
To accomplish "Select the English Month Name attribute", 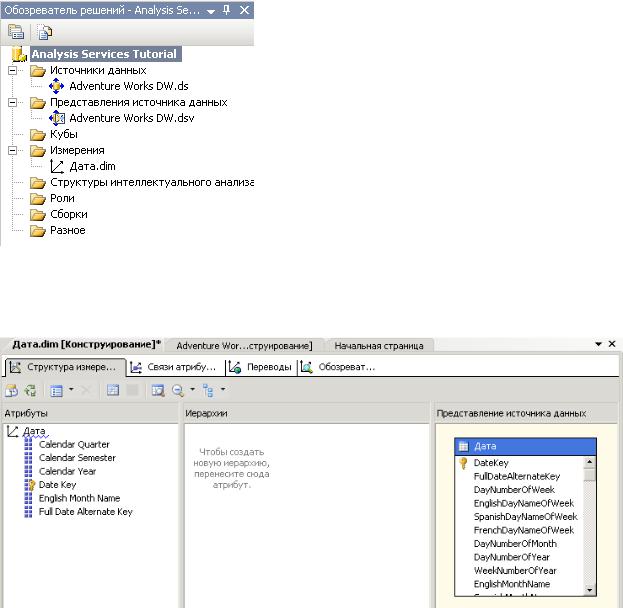I will [79, 498].
